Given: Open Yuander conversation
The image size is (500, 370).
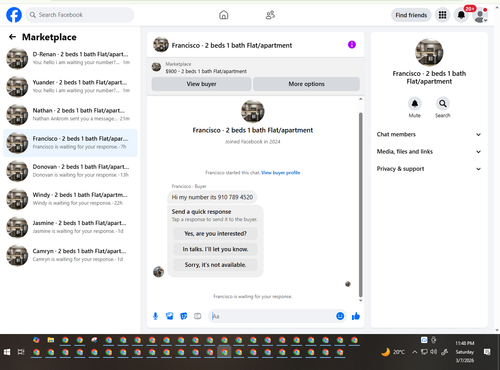Looking at the screenshot, I should (x=70, y=86).
